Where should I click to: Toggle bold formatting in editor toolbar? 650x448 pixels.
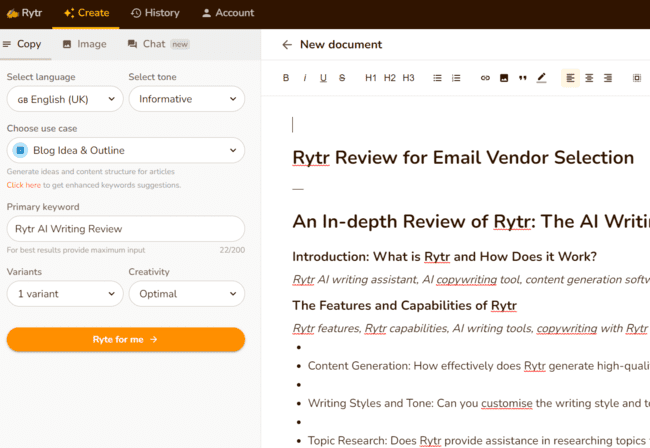286,78
